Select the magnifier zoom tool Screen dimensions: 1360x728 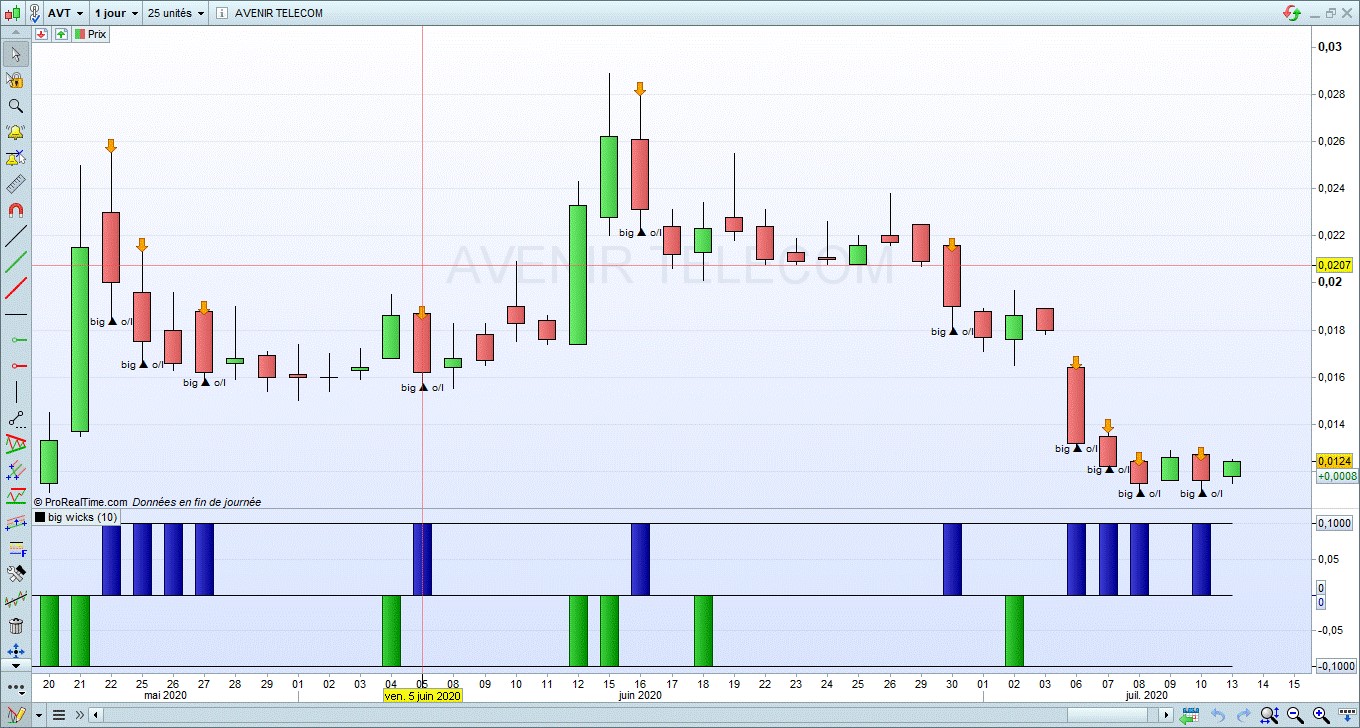pos(16,106)
